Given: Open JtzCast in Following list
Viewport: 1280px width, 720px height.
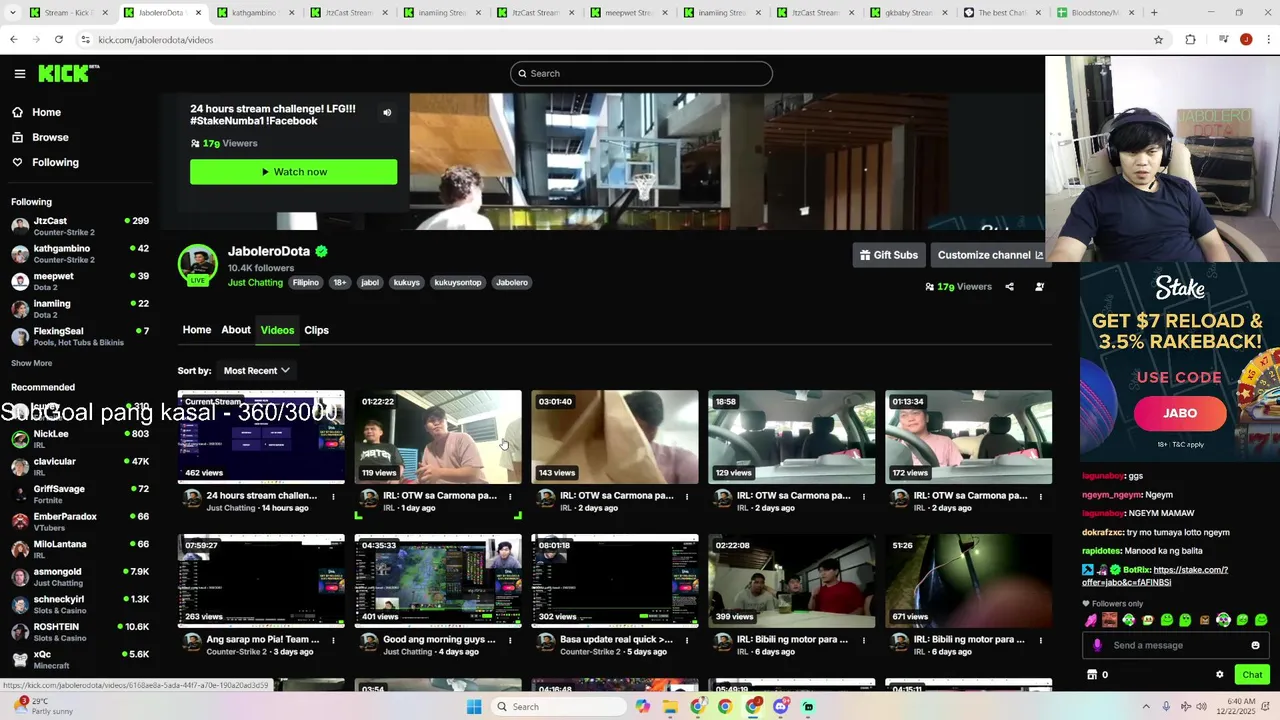Looking at the screenshot, I should 80,226.
